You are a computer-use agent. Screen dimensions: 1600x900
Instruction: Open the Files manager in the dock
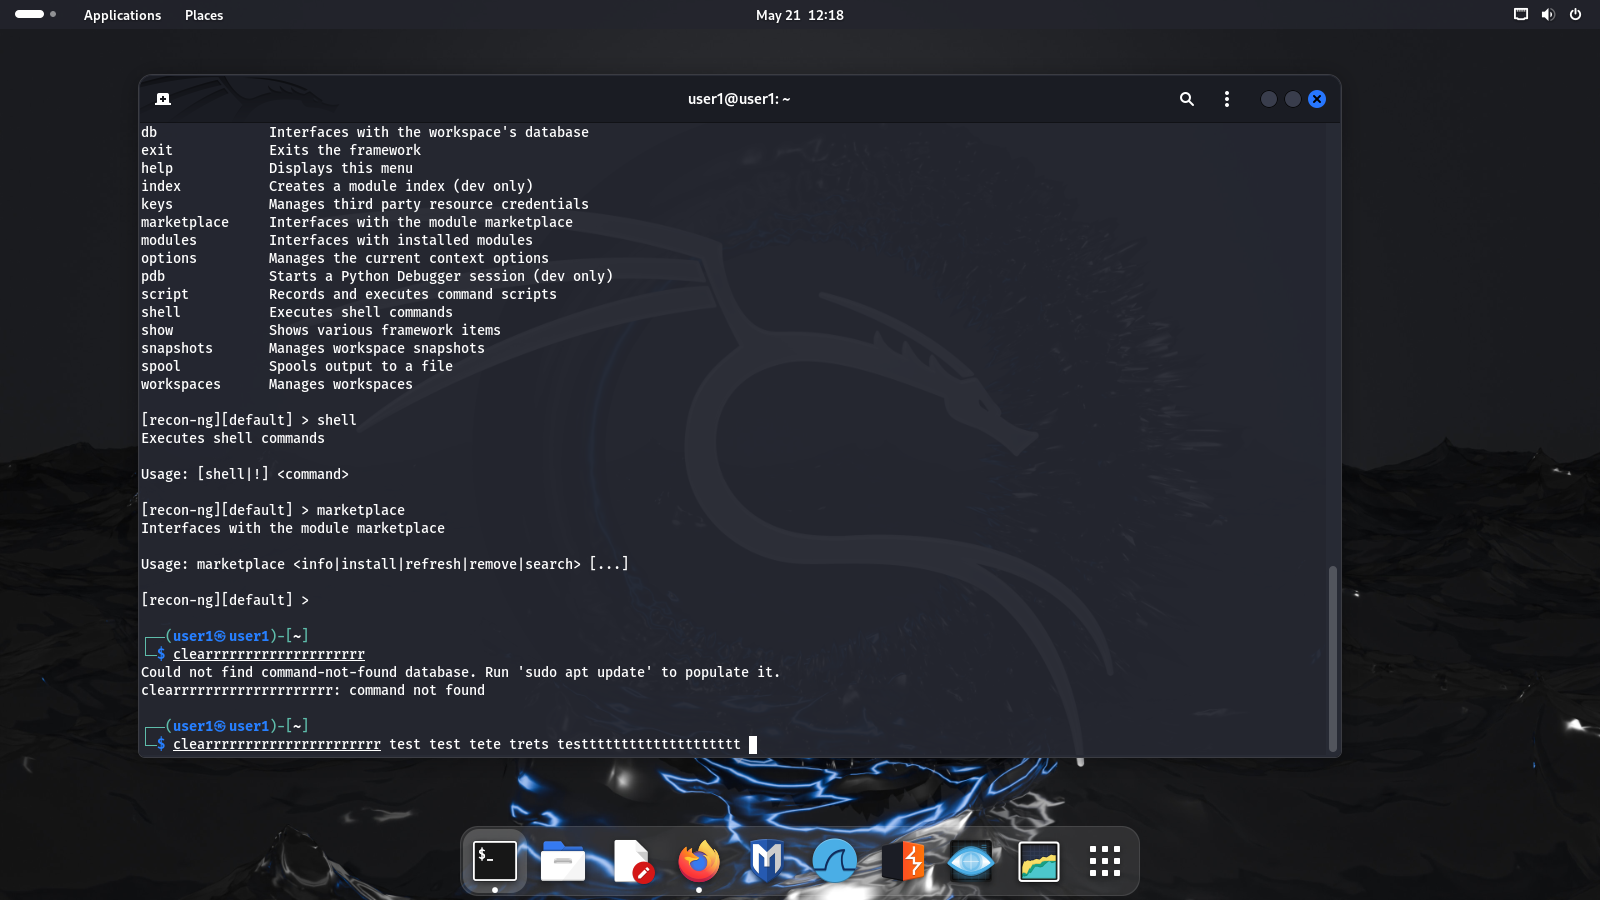click(x=563, y=861)
